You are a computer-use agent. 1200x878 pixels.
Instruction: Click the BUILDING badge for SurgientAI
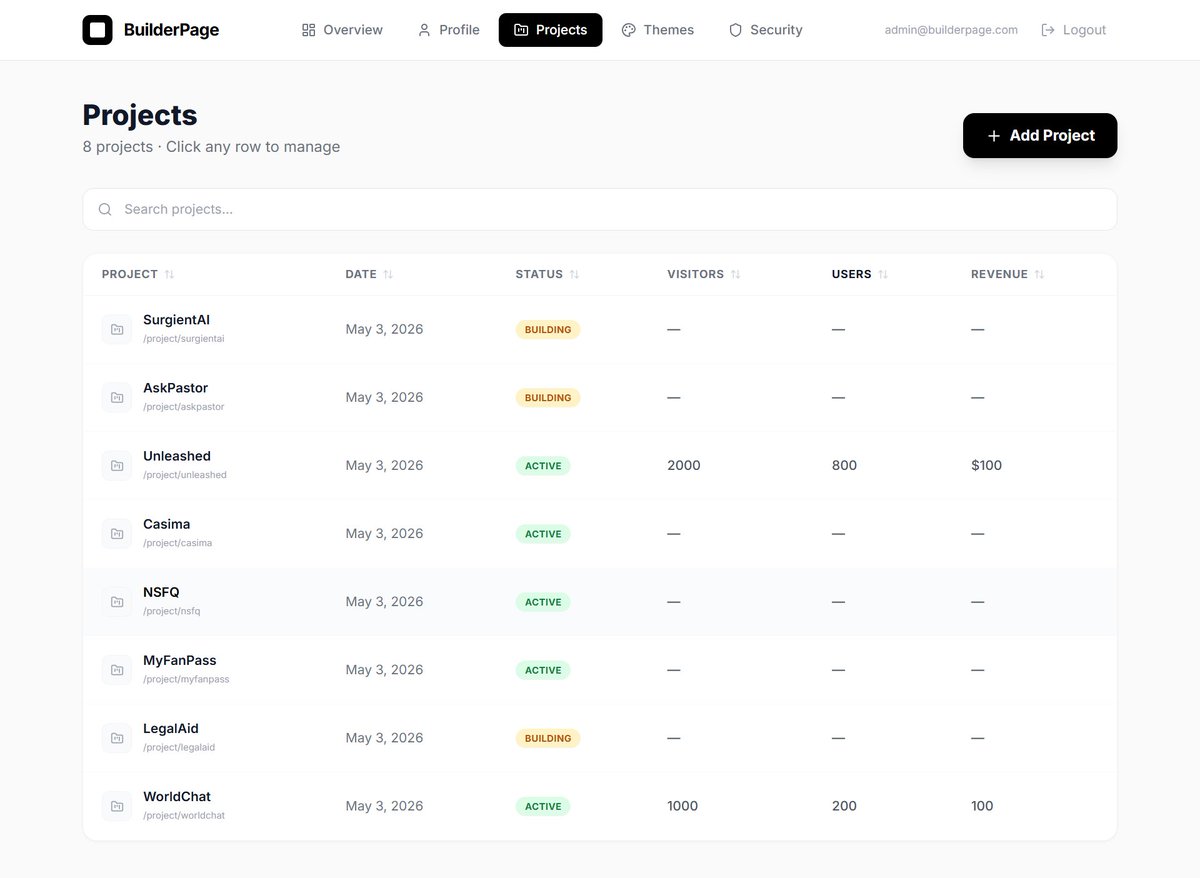click(548, 329)
